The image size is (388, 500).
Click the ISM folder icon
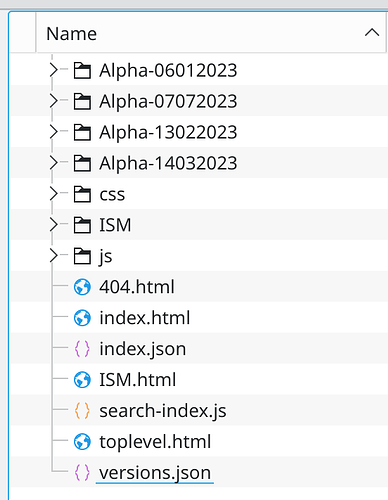pyautogui.click(x=82, y=225)
